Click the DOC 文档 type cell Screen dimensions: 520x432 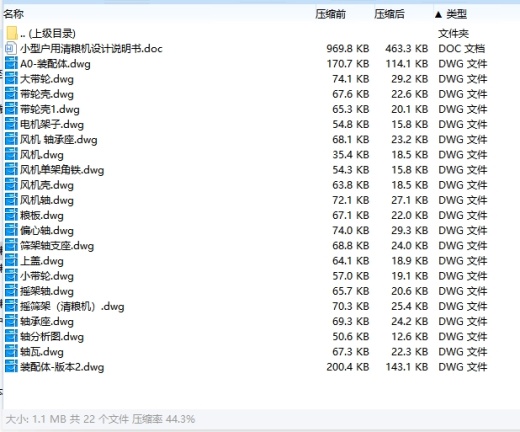click(461, 49)
